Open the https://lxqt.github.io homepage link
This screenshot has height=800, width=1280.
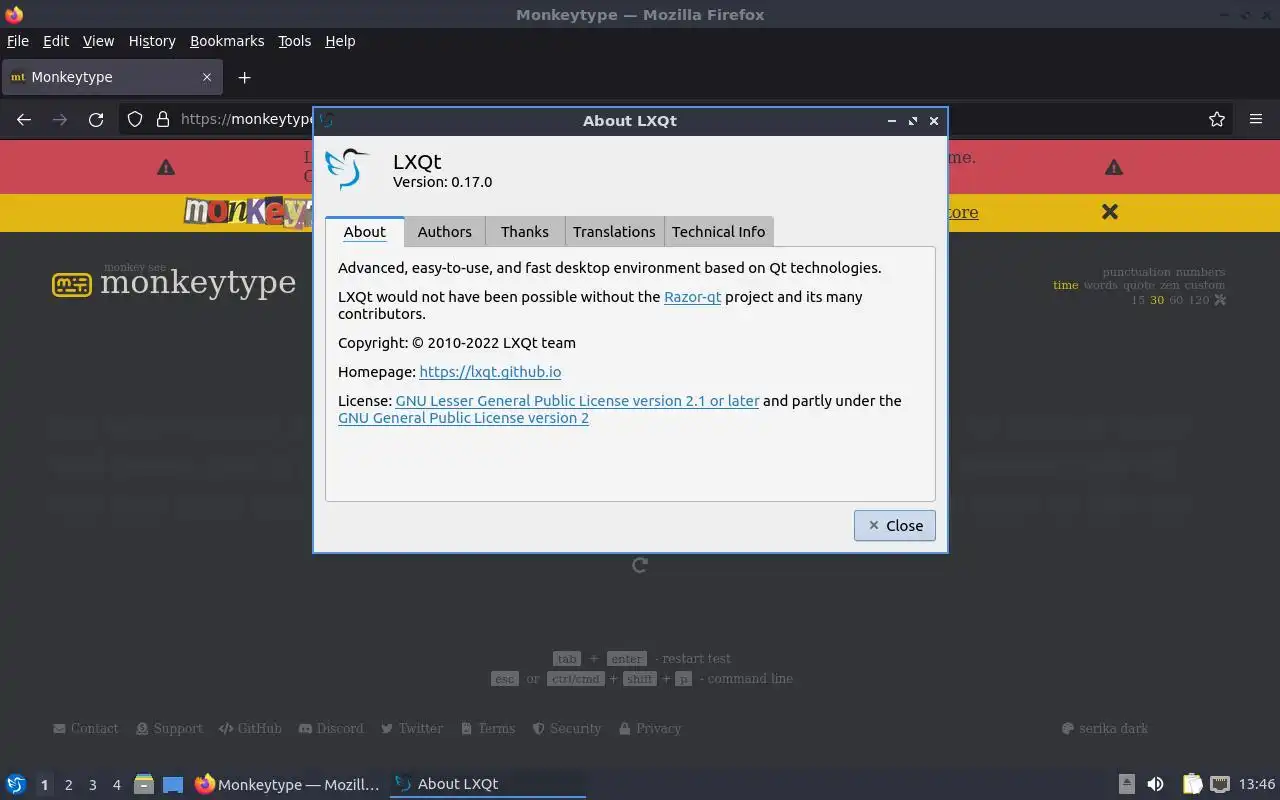click(490, 372)
